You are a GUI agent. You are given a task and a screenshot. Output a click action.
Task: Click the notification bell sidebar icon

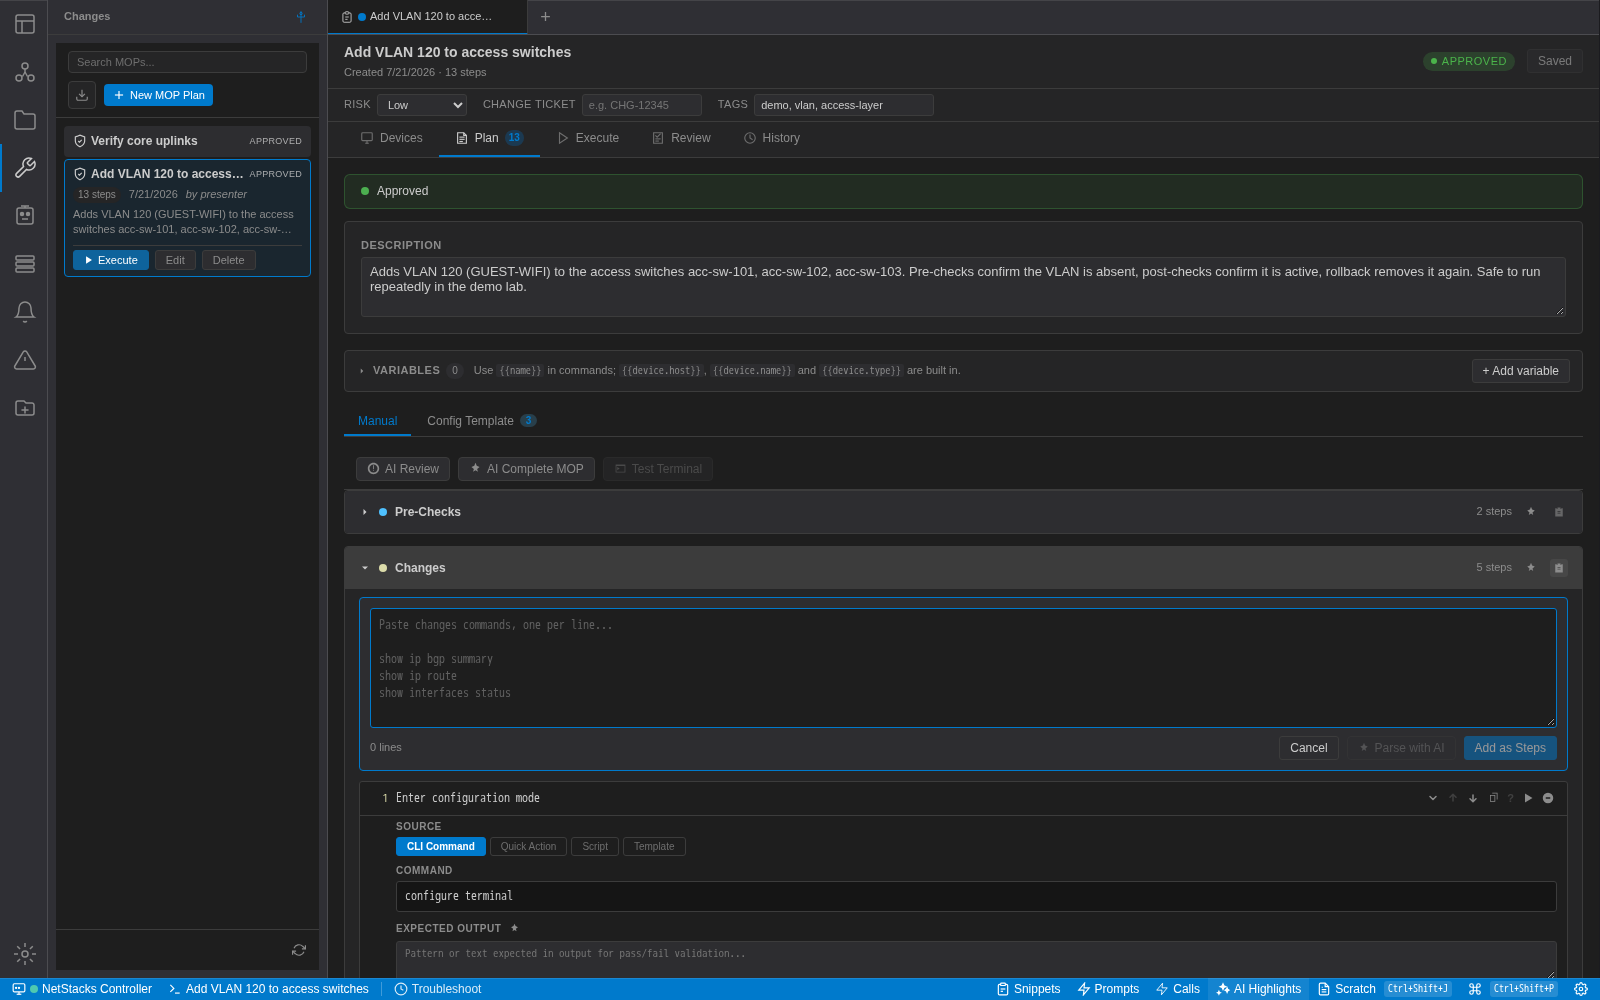[25, 311]
